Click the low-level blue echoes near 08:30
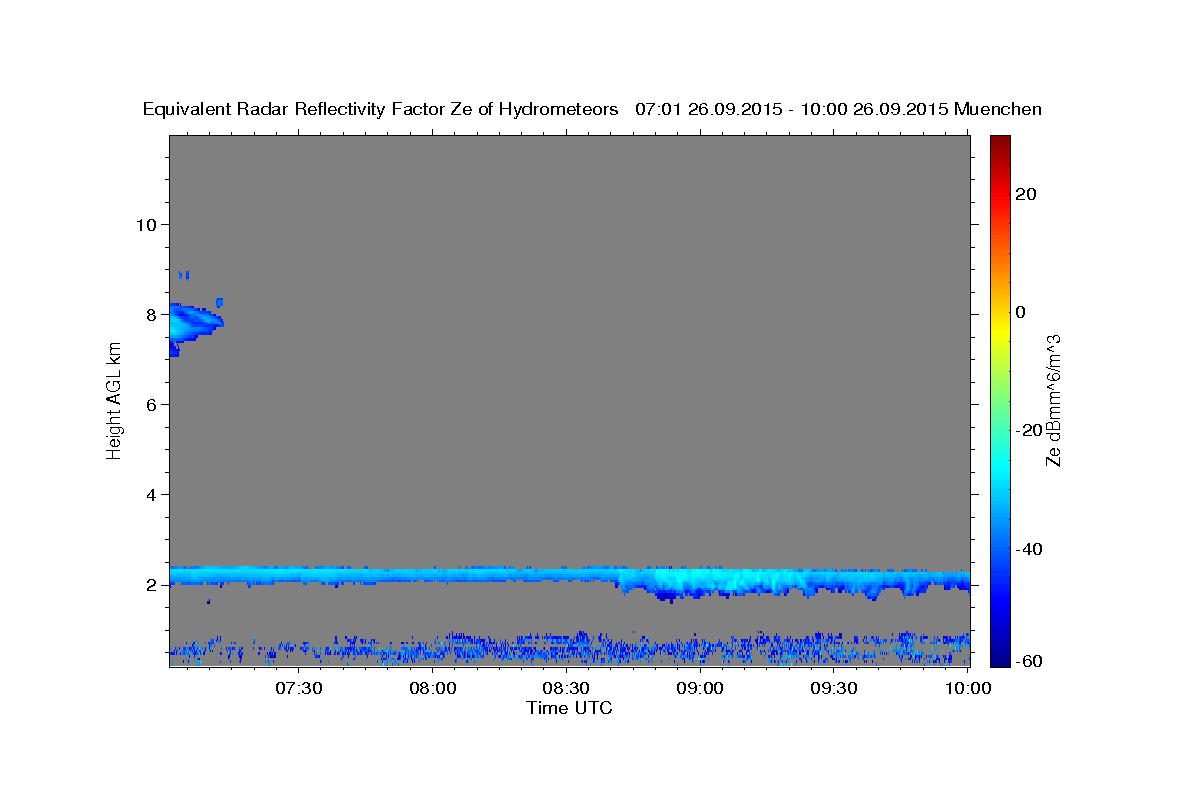 pos(566,649)
